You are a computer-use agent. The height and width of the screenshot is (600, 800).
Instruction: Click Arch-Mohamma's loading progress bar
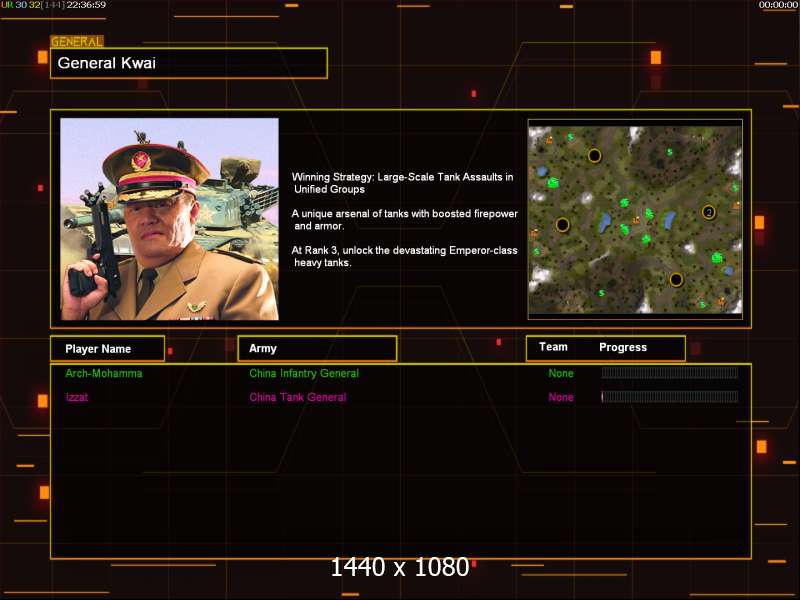(x=669, y=373)
